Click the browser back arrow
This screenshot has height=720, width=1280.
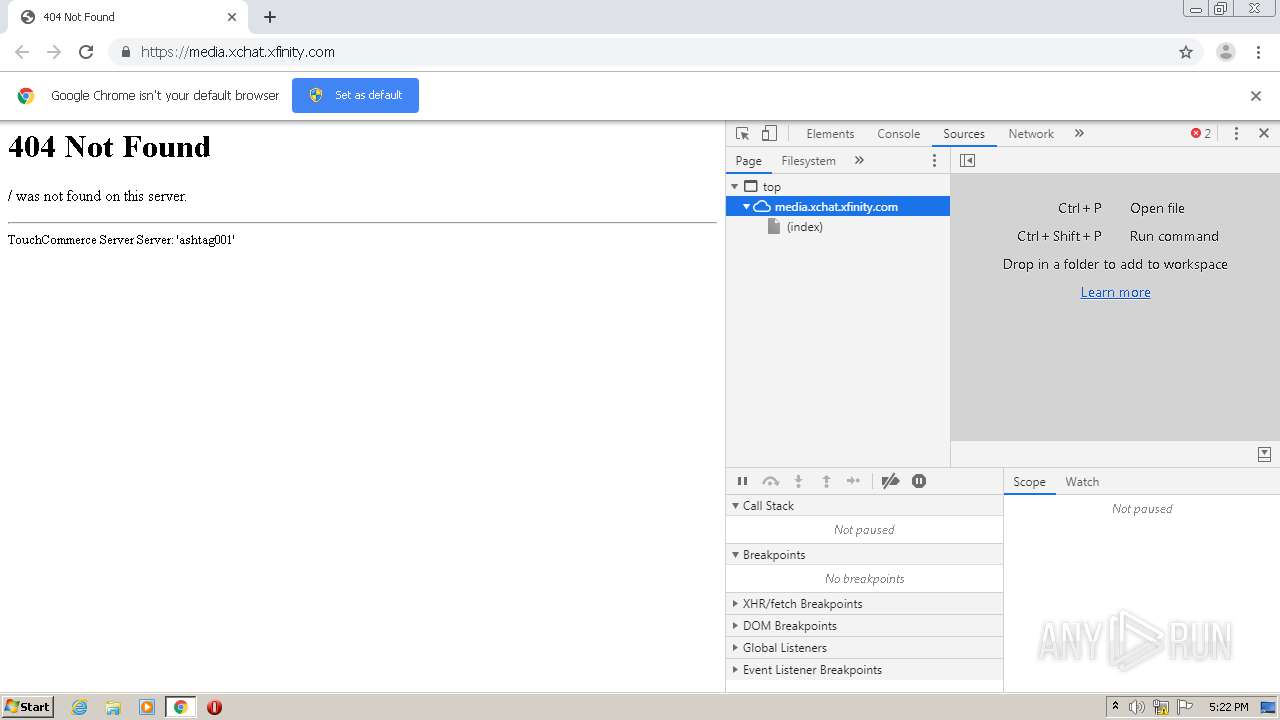point(22,52)
